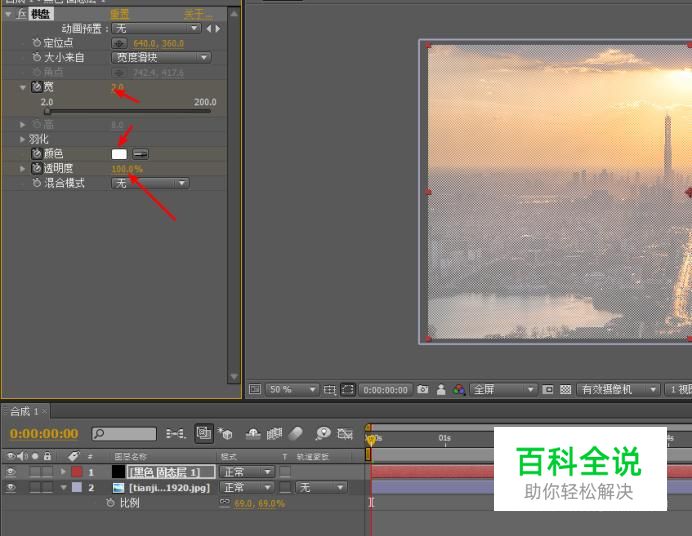Open the 宽度滑块 size-from dropdown
This screenshot has height=536, width=692.
click(161, 57)
